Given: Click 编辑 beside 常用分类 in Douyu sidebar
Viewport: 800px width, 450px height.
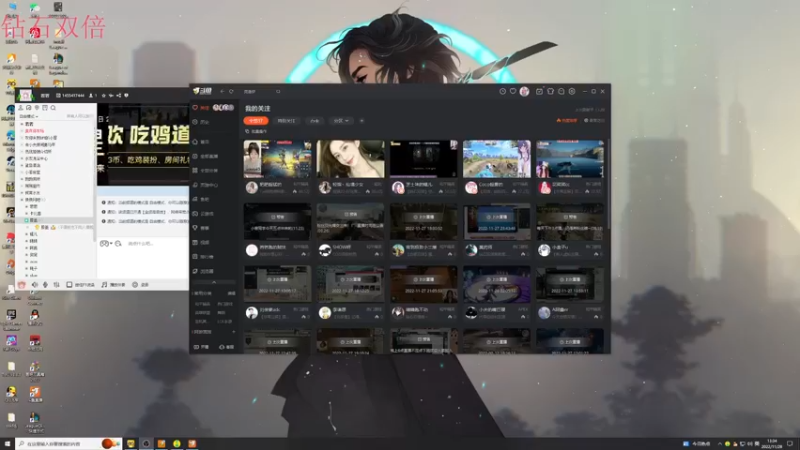Looking at the screenshot, I should (231, 293).
